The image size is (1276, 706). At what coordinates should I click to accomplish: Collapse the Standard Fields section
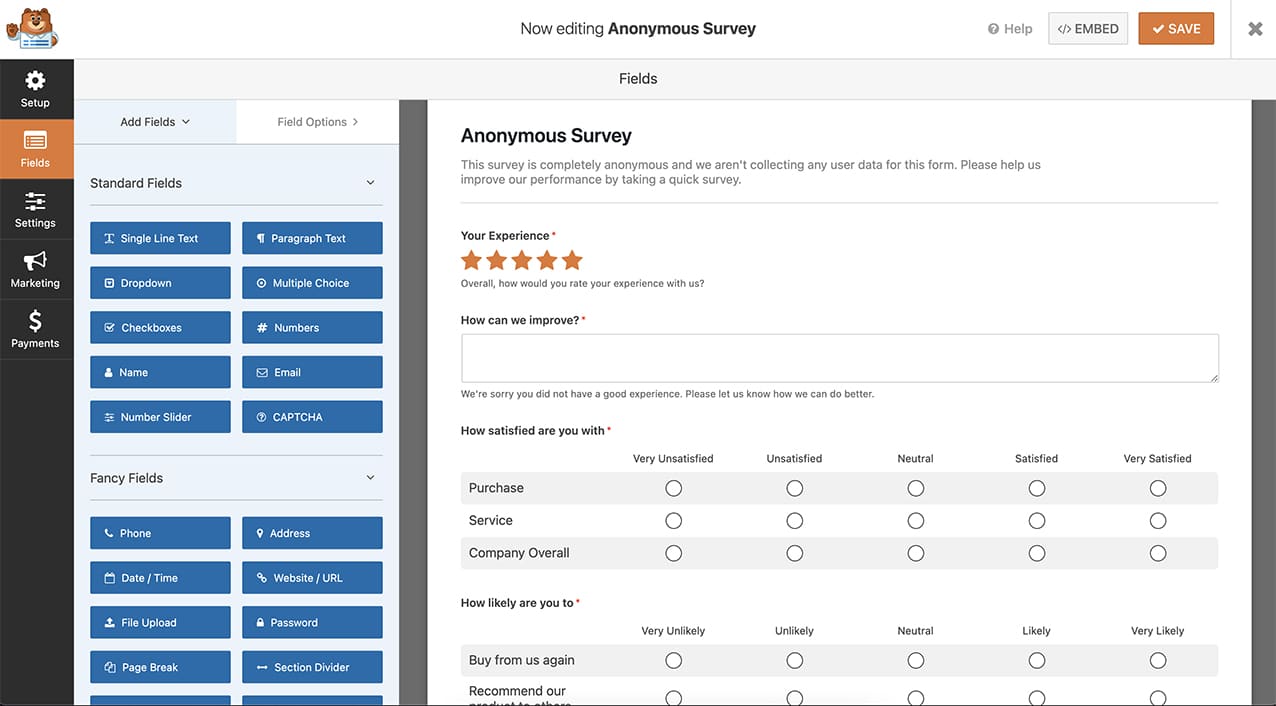(x=370, y=183)
